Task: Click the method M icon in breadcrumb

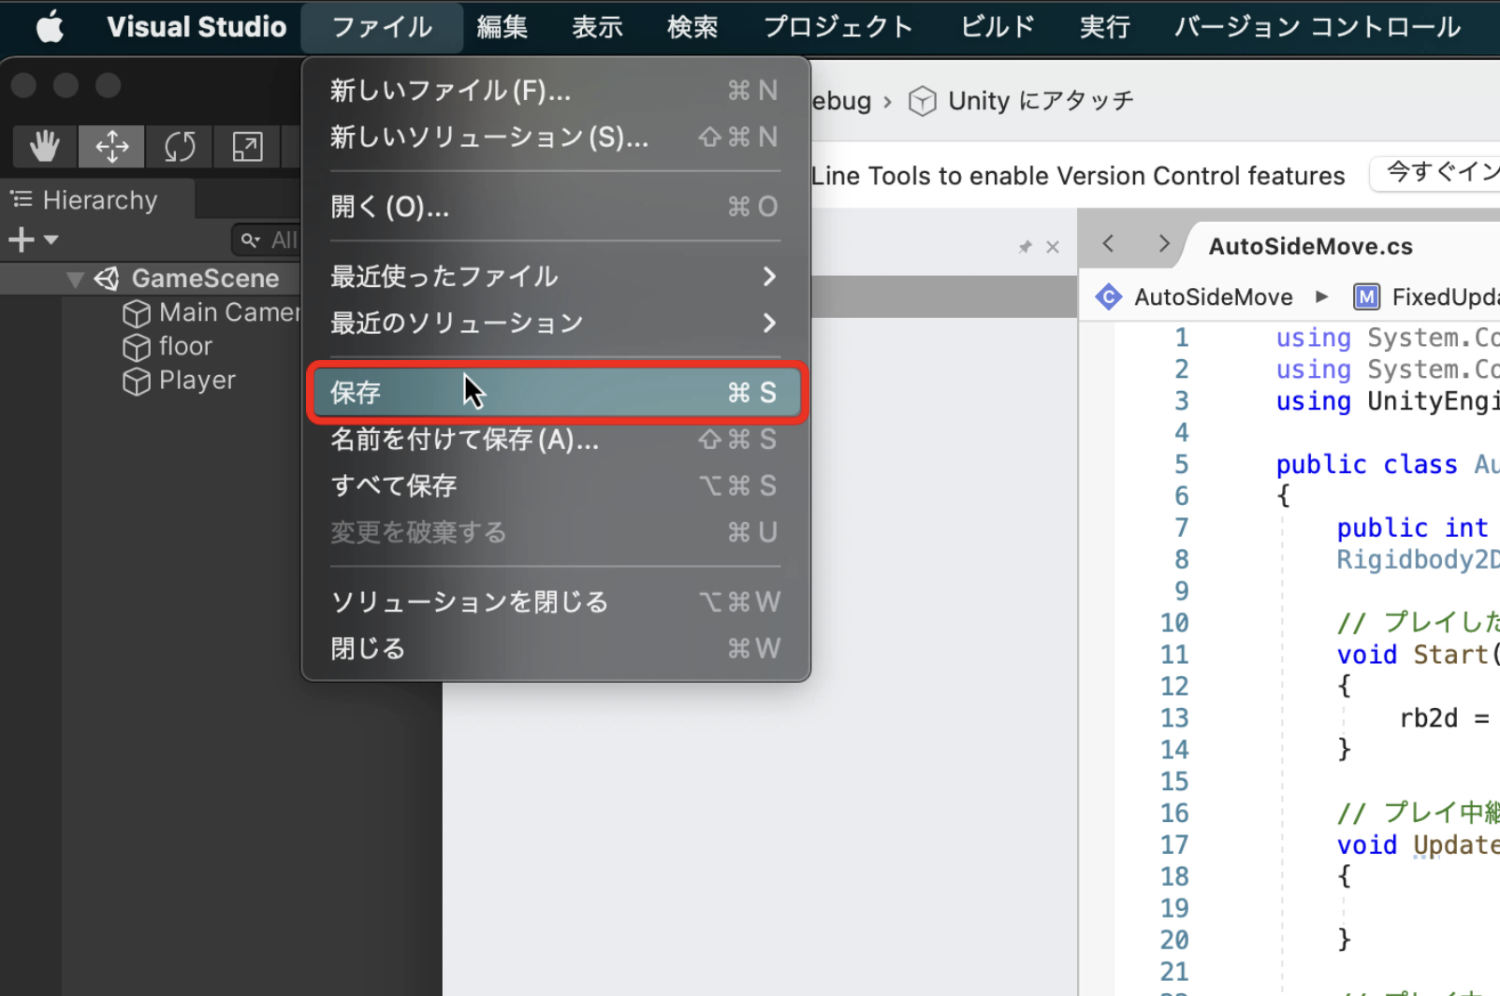Action: pos(1366,297)
